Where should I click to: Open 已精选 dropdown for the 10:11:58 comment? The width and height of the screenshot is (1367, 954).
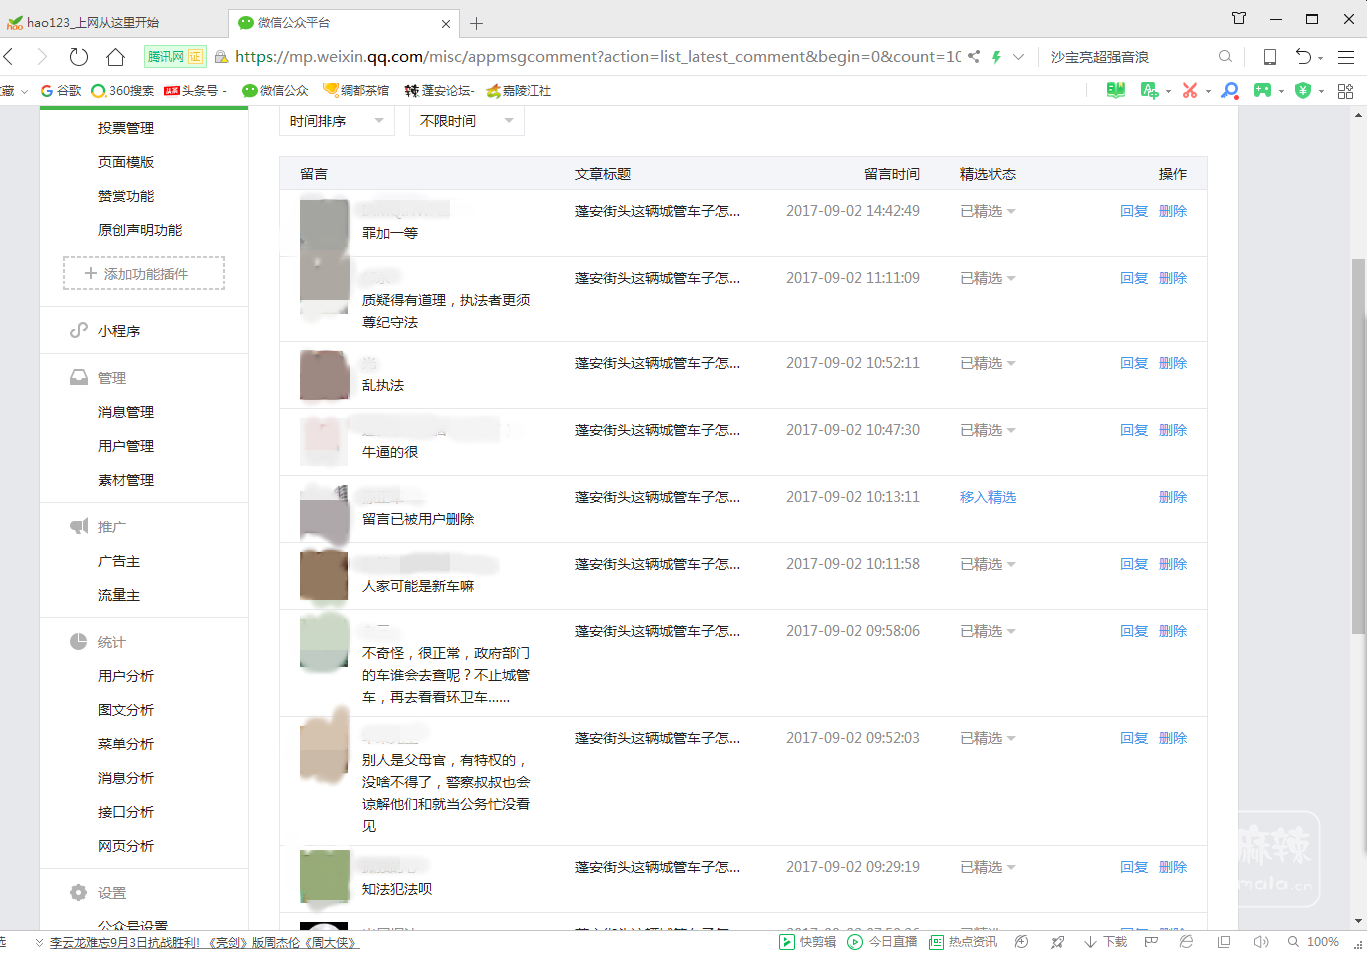pyautogui.click(x=988, y=564)
